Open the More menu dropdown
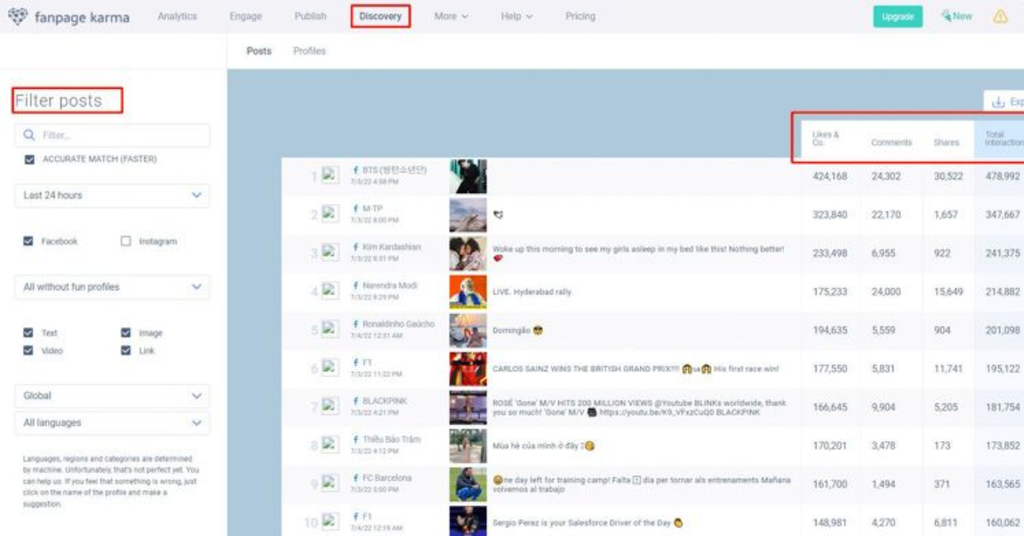The height and width of the screenshot is (536, 1024). [451, 16]
